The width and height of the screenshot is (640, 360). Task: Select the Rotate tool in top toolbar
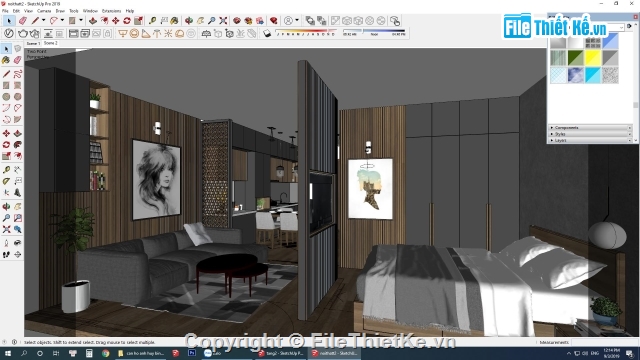127,20
